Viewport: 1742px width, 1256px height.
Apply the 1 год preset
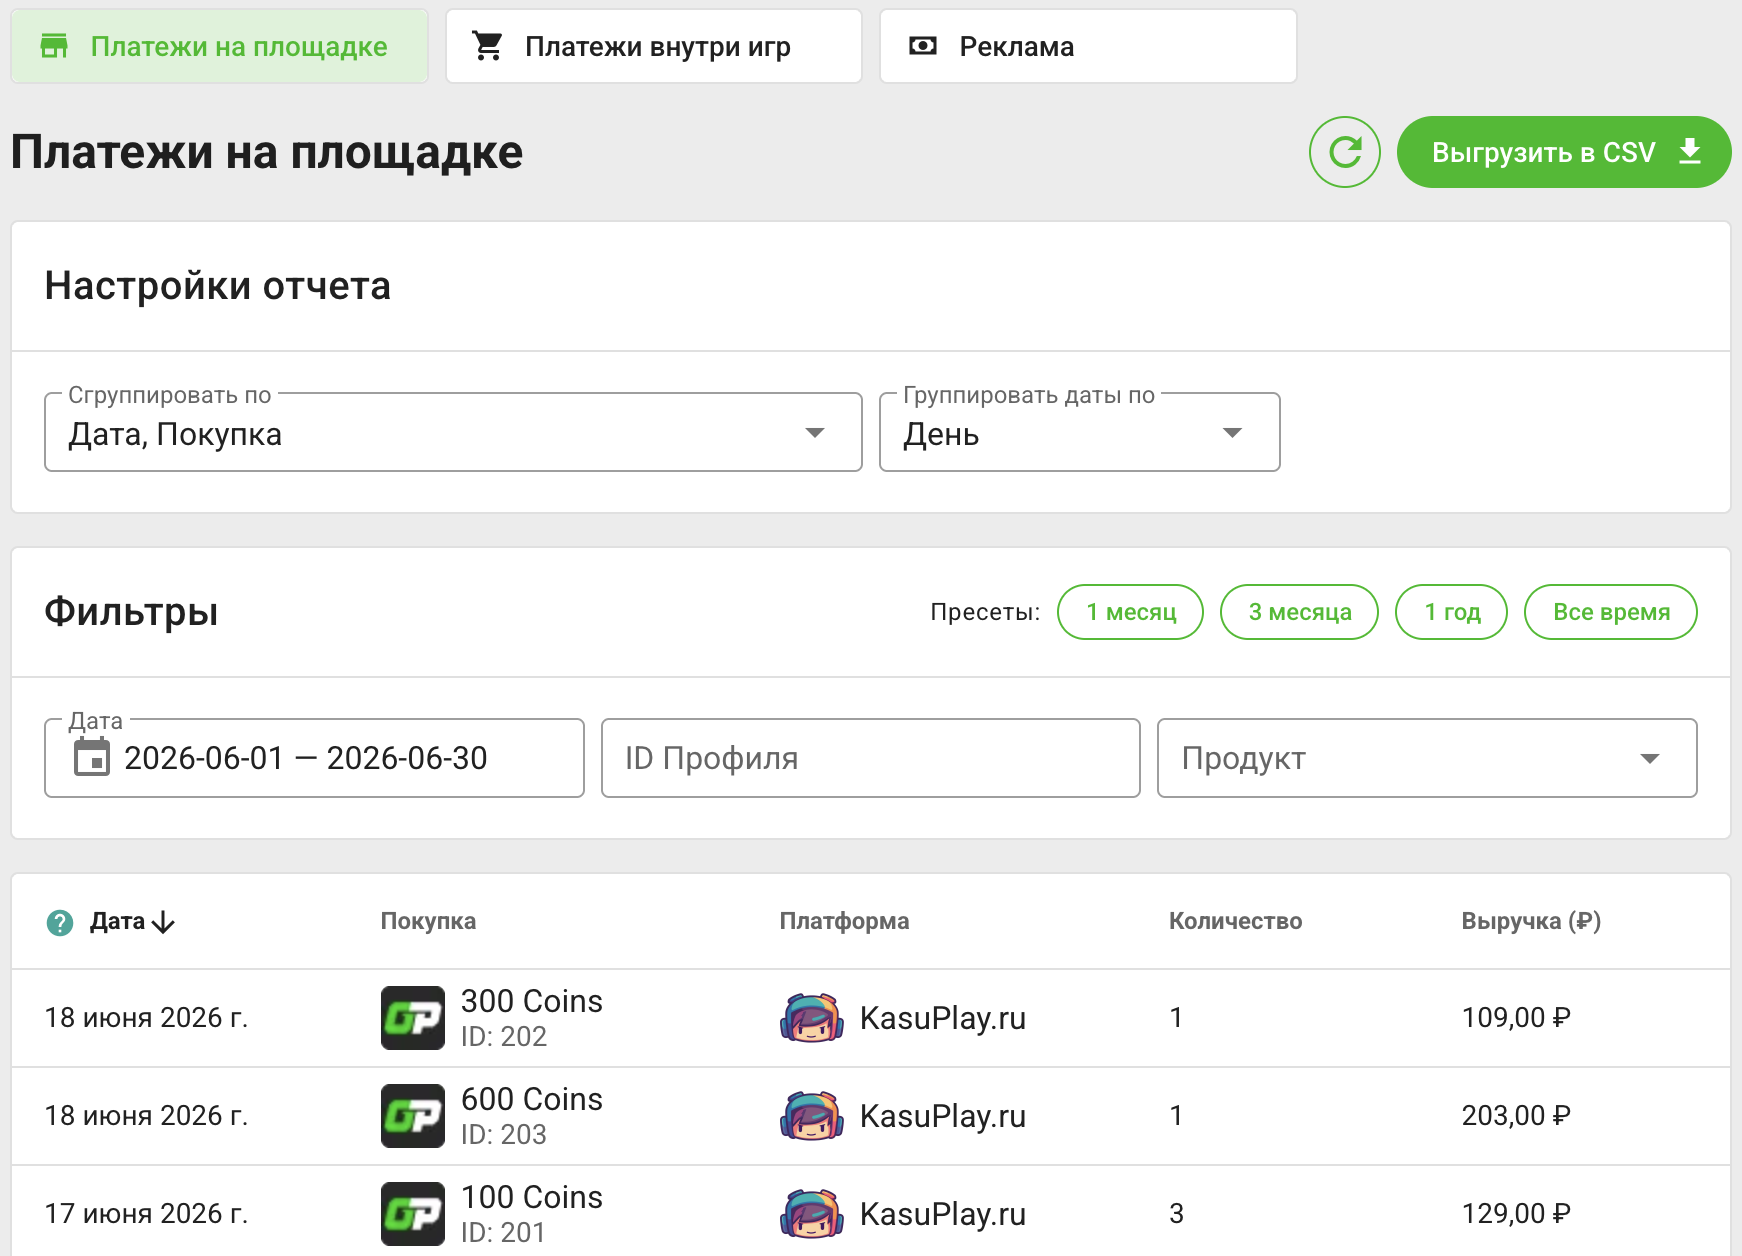point(1451,612)
